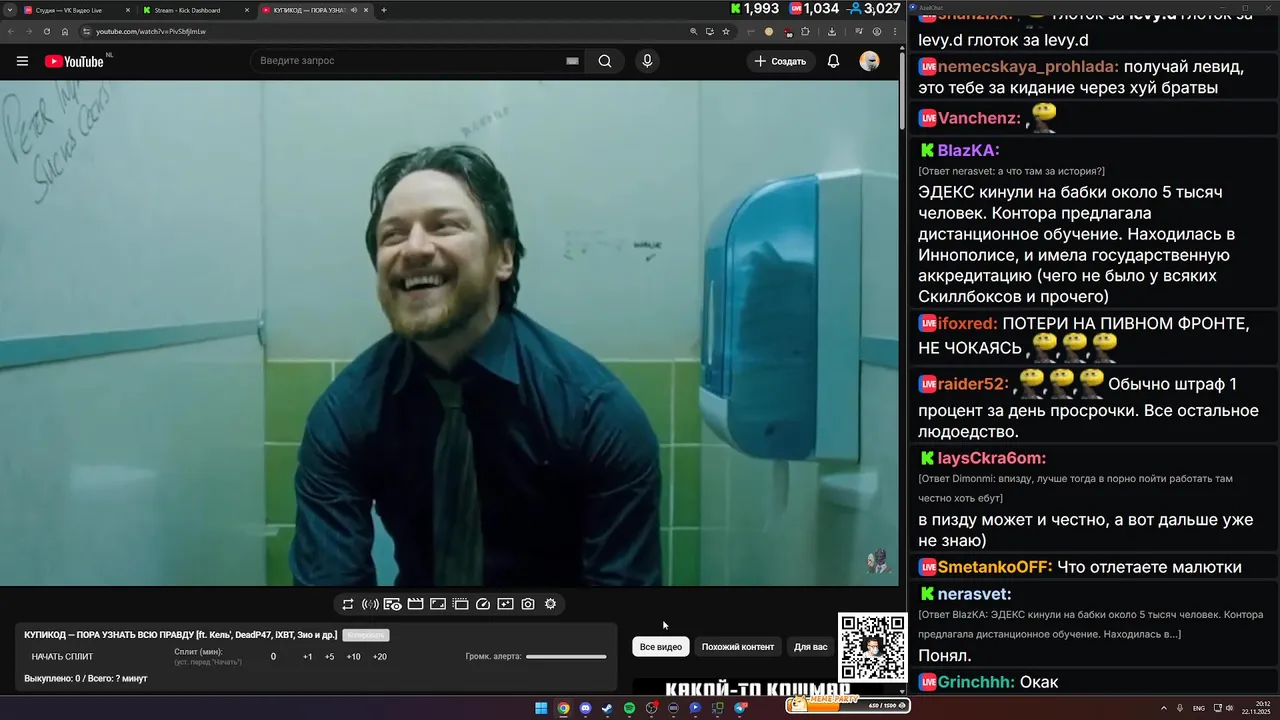The height and width of the screenshot is (720, 1280).
Task: Click the audio boost waves icon
Action: click(370, 604)
